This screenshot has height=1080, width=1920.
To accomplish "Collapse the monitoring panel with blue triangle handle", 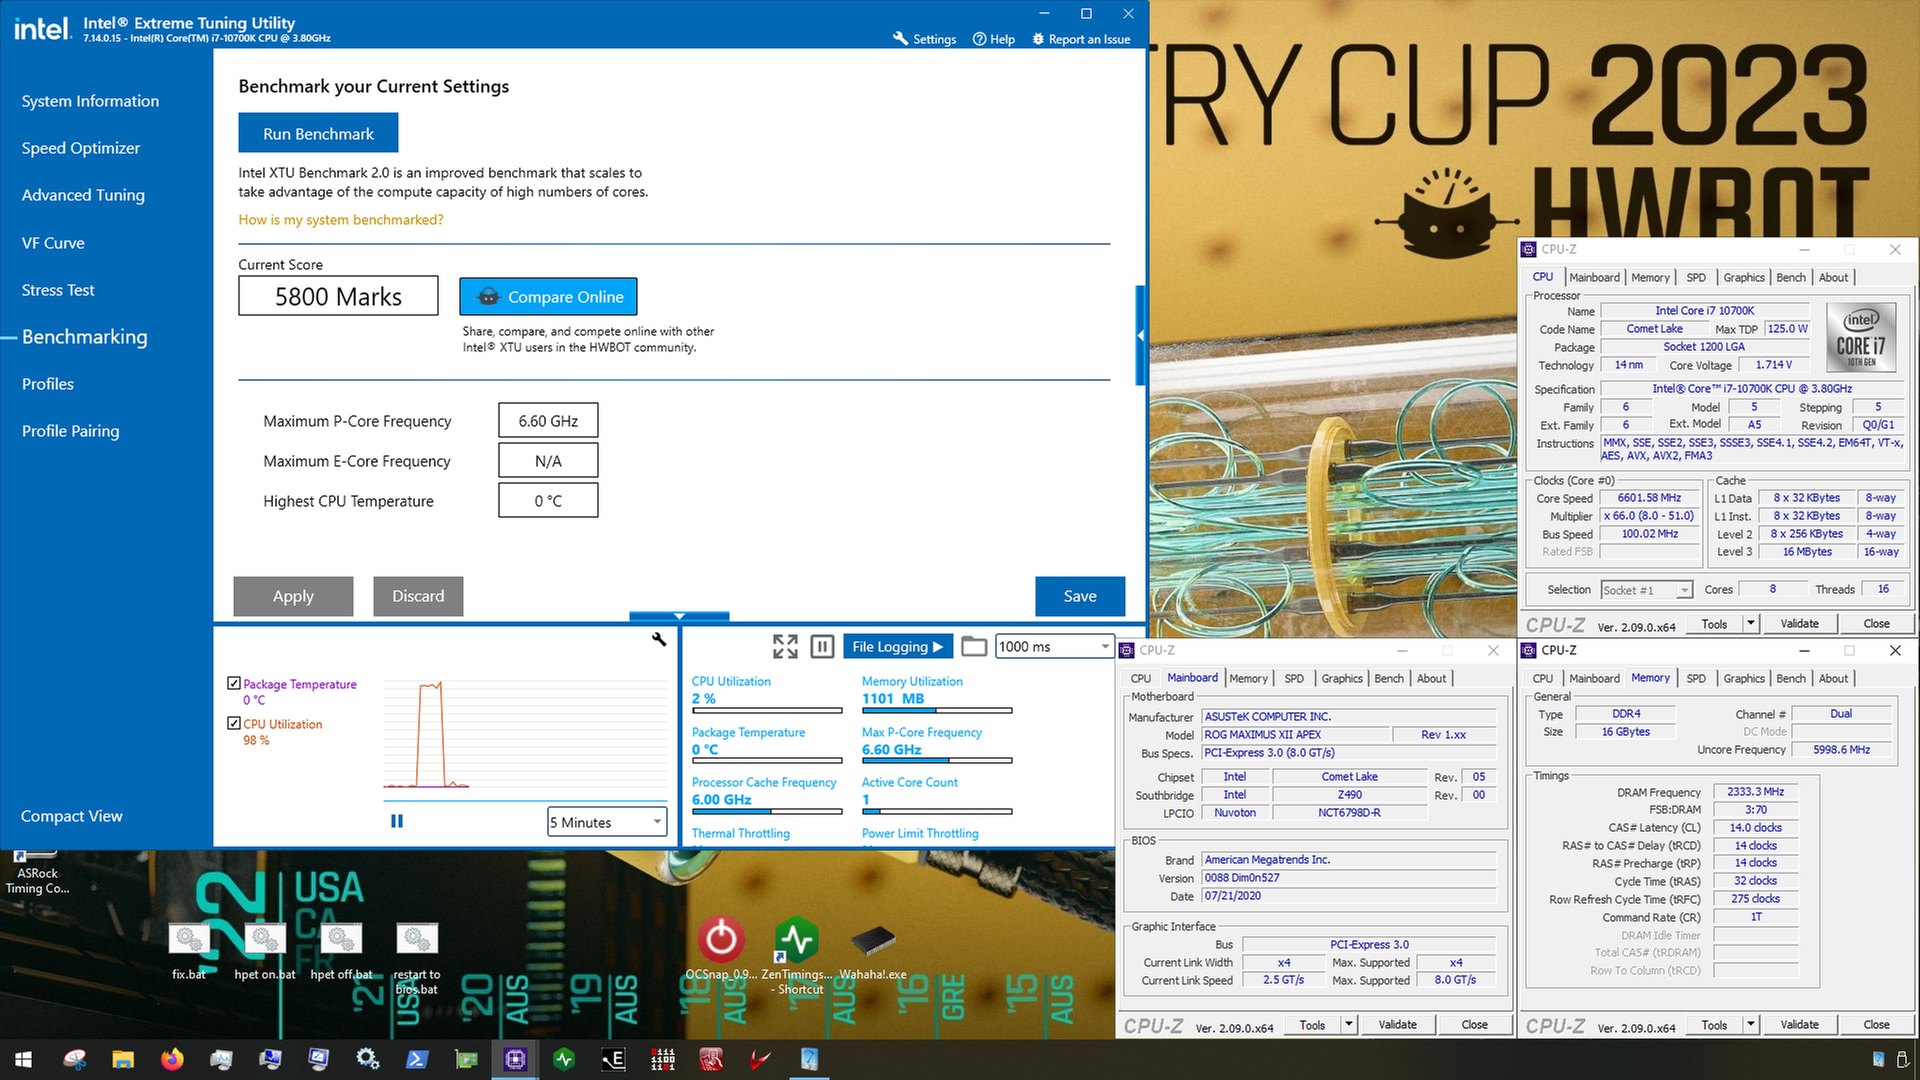I will [x=679, y=616].
